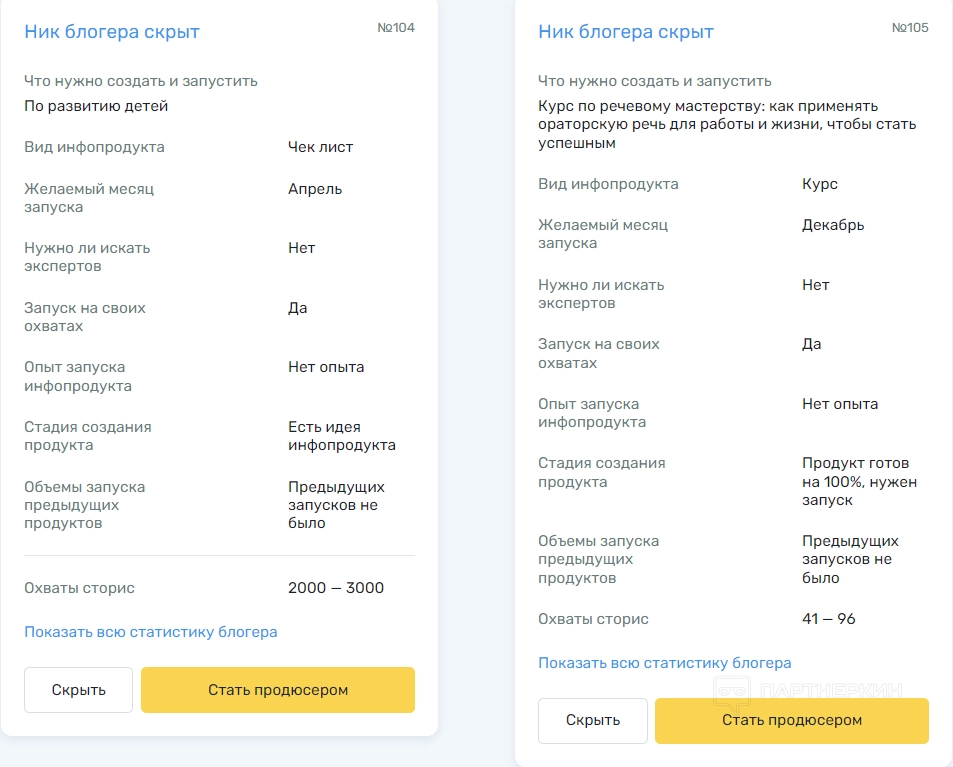Click the story reach value 2000 — 3000
The width and height of the screenshot is (953, 767).
click(x=336, y=588)
